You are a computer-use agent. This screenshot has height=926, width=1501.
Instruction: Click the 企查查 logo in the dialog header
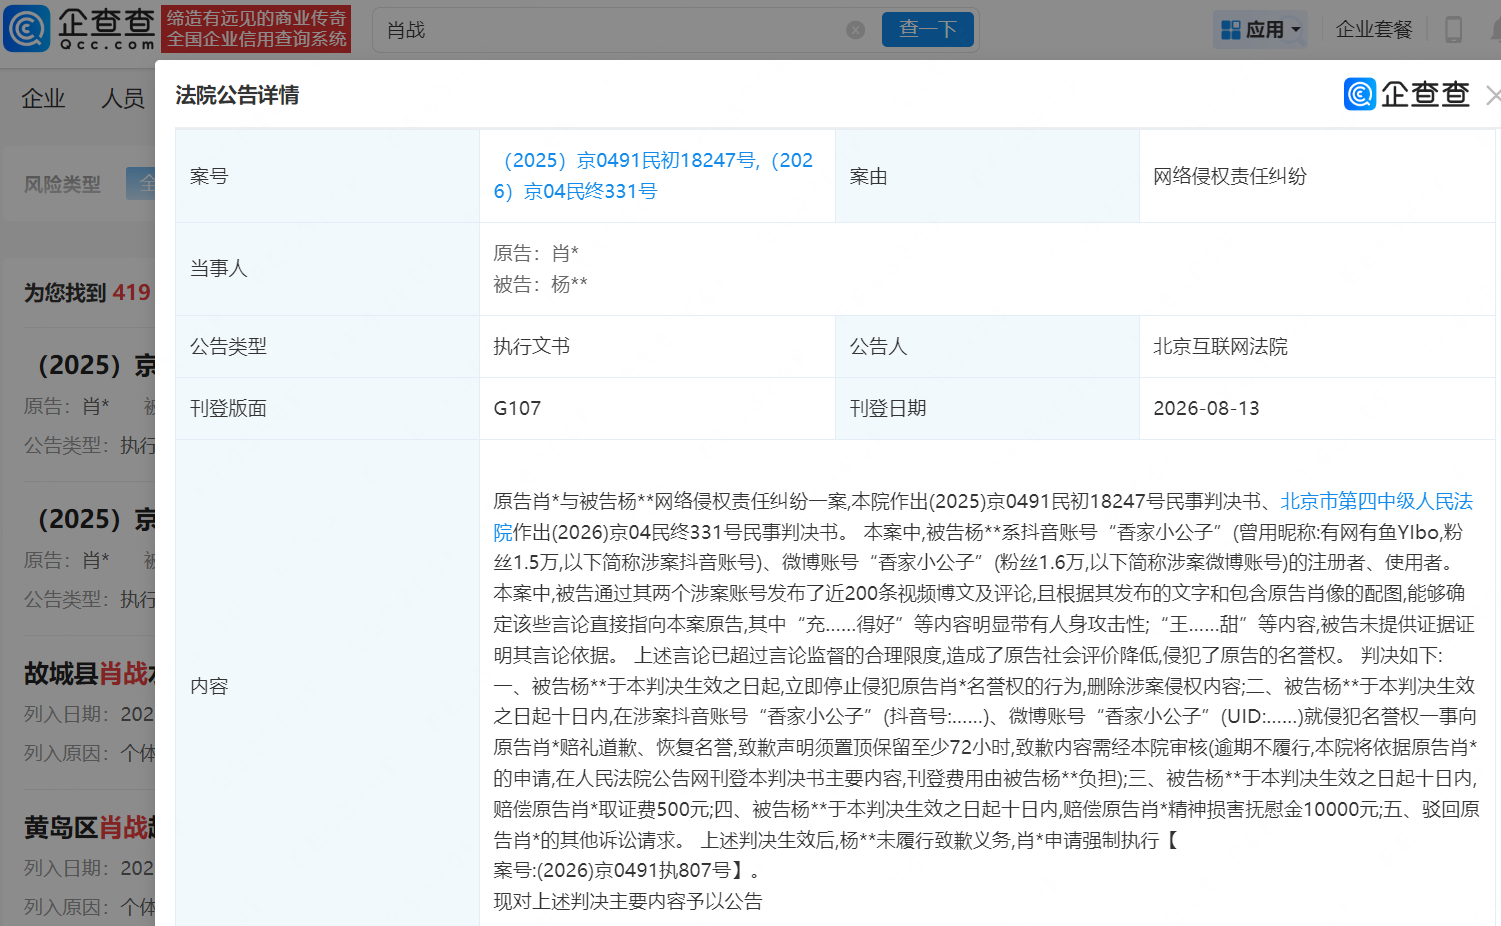(x=1407, y=94)
